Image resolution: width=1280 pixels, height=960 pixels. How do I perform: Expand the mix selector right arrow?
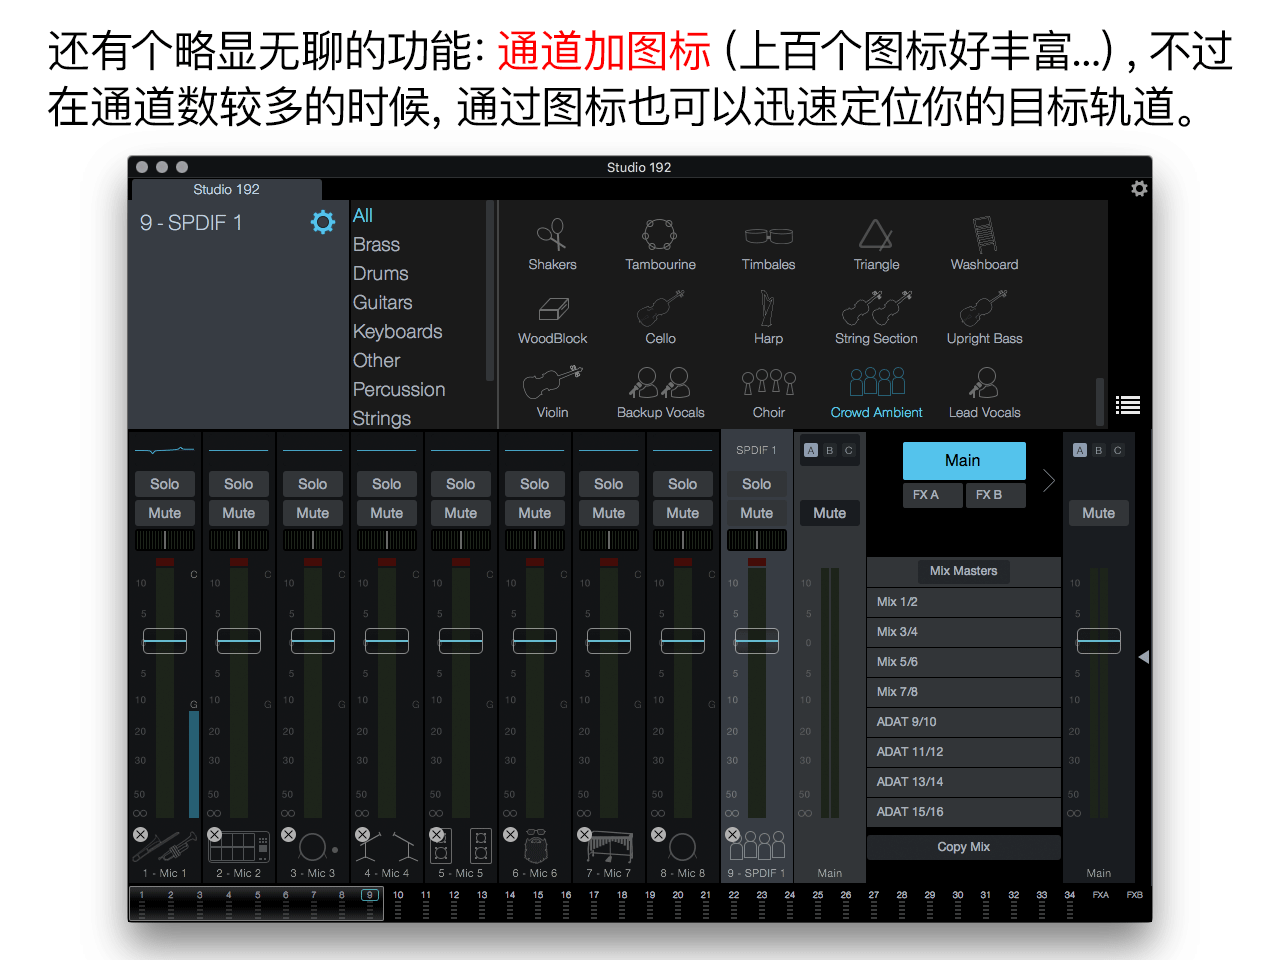tap(1048, 480)
